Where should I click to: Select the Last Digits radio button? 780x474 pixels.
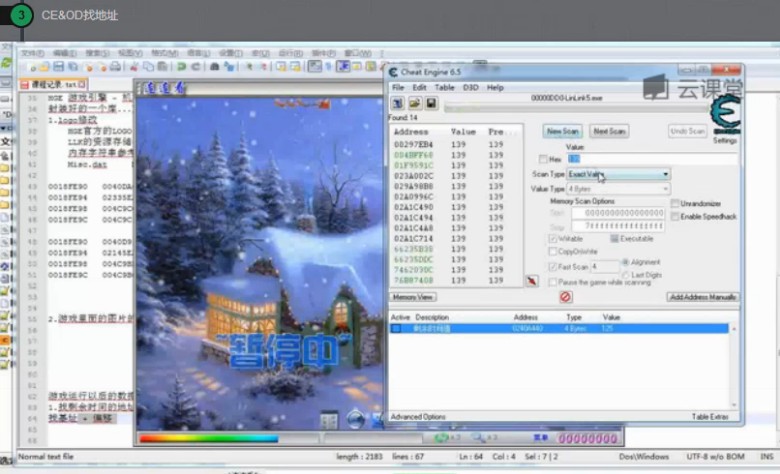coord(625,275)
